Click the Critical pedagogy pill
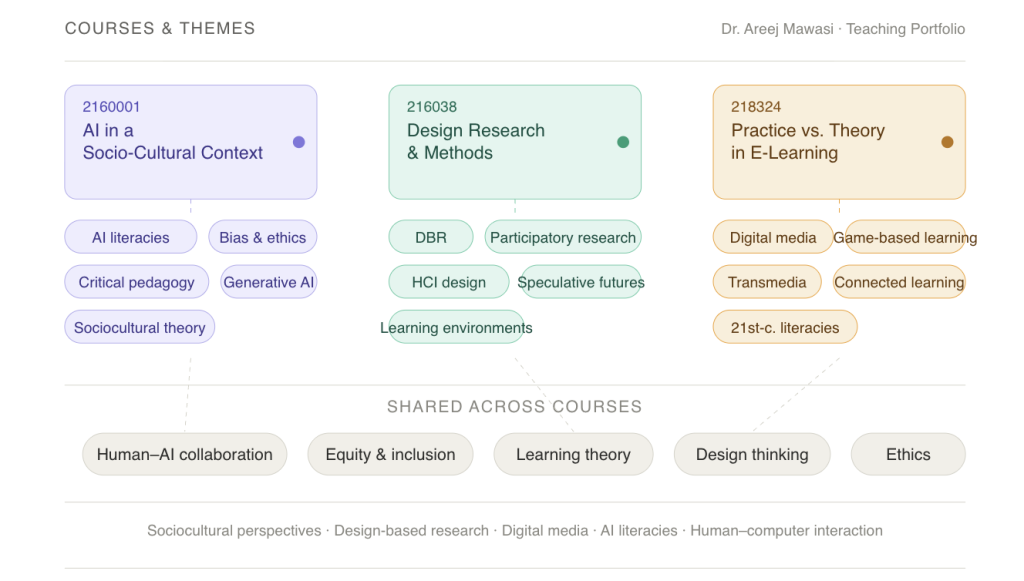Screen dimensions: 1024x581 137,282
